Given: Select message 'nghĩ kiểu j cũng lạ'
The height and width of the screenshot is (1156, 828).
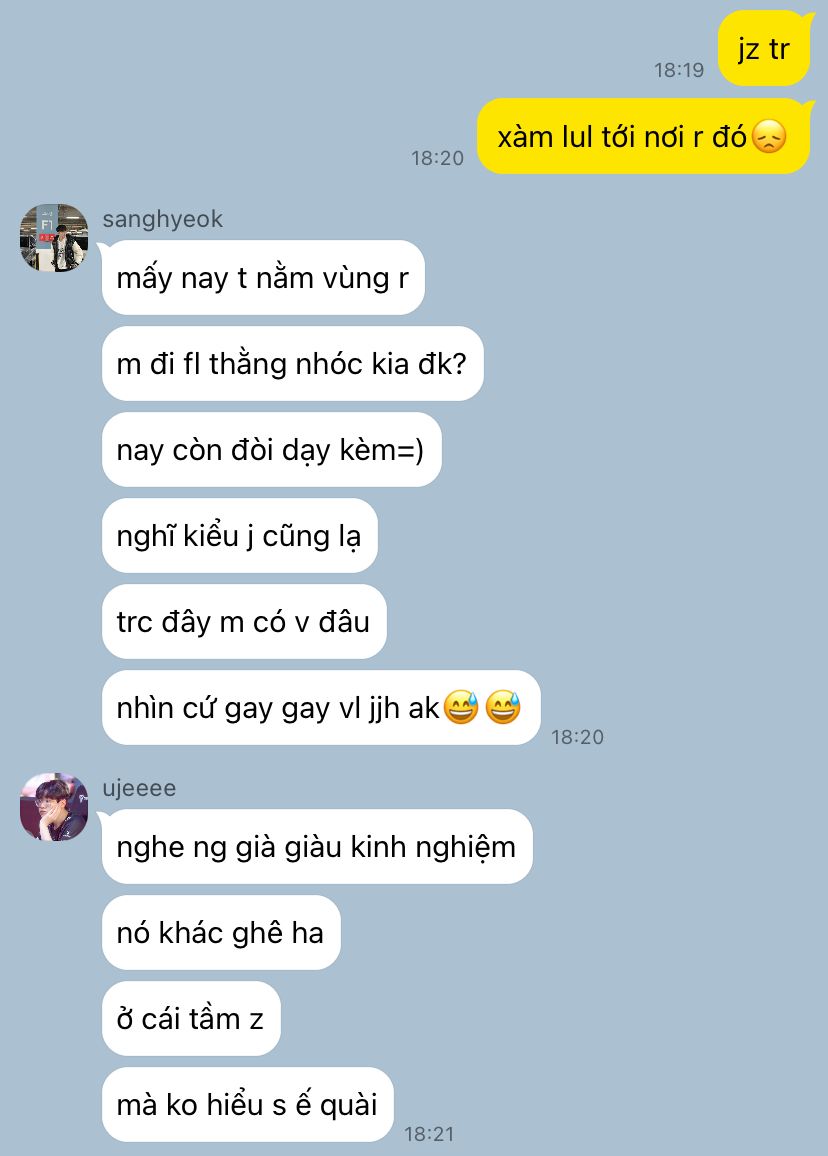Looking at the screenshot, I should click(240, 536).
